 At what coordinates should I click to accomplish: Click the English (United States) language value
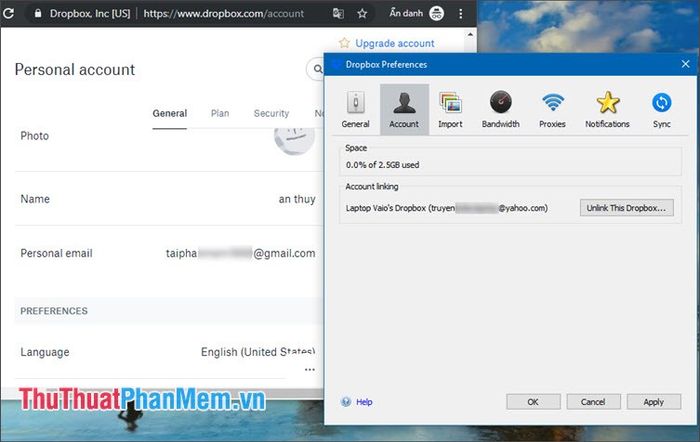(258, 352)
